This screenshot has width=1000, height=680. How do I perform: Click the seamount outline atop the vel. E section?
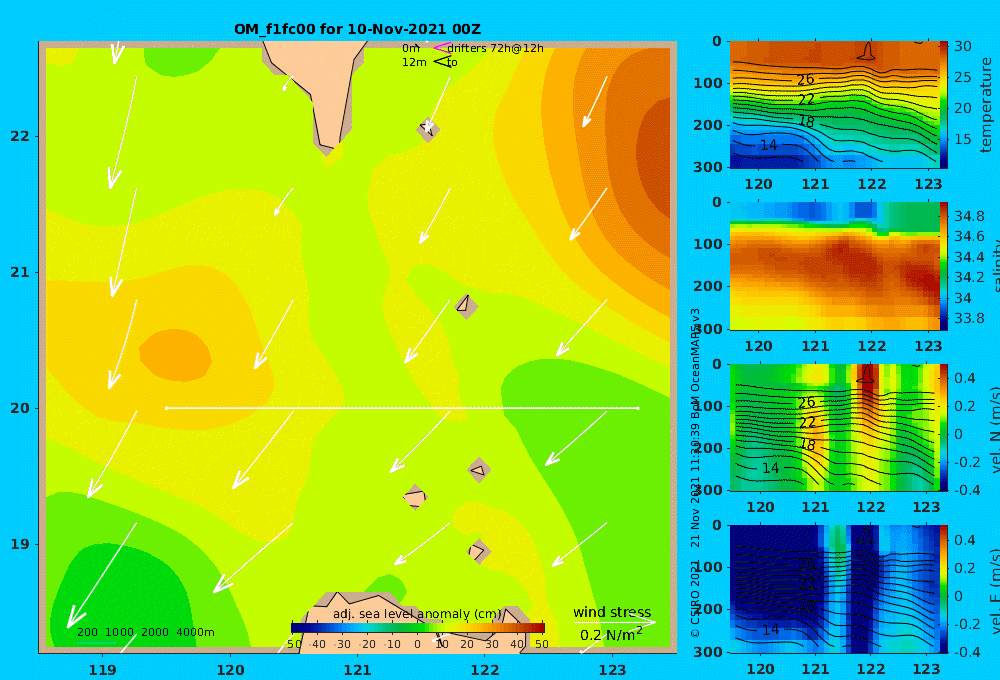click(866, 535)
